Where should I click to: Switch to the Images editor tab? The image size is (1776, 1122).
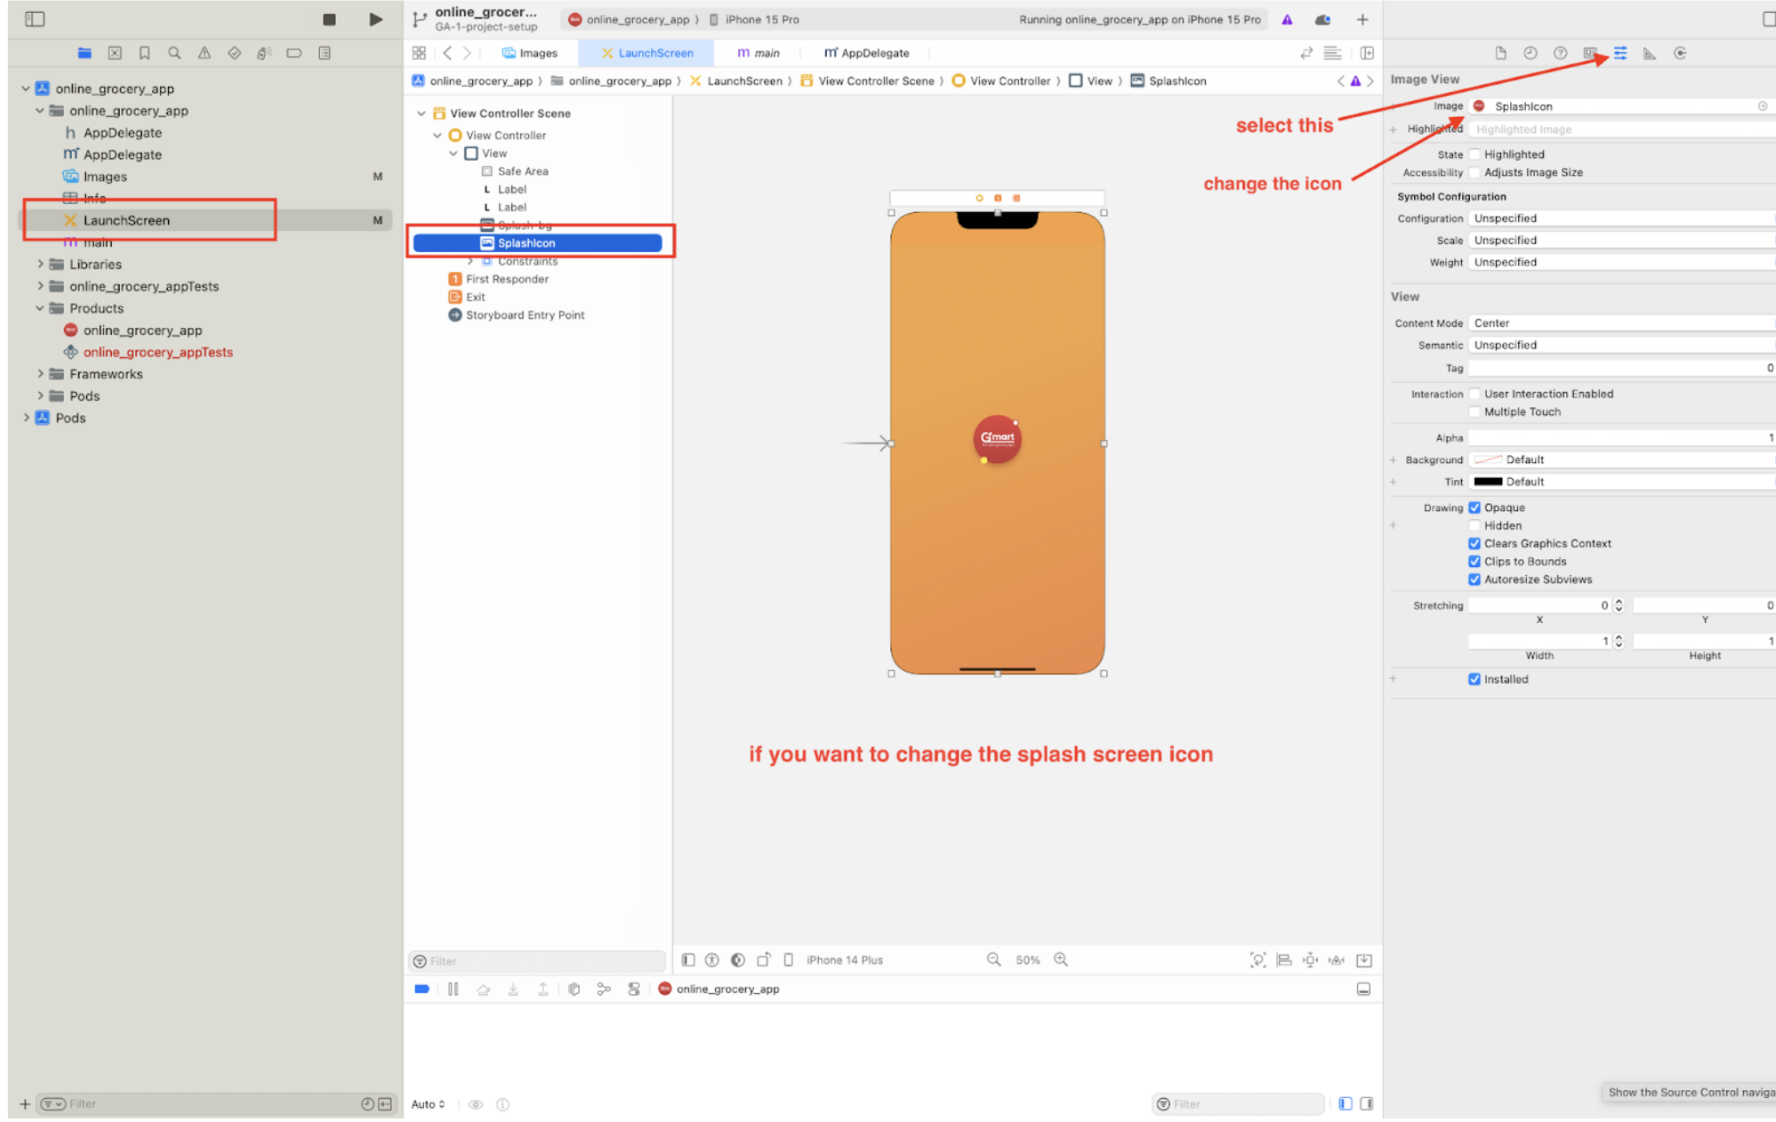[x=530, y=53]
